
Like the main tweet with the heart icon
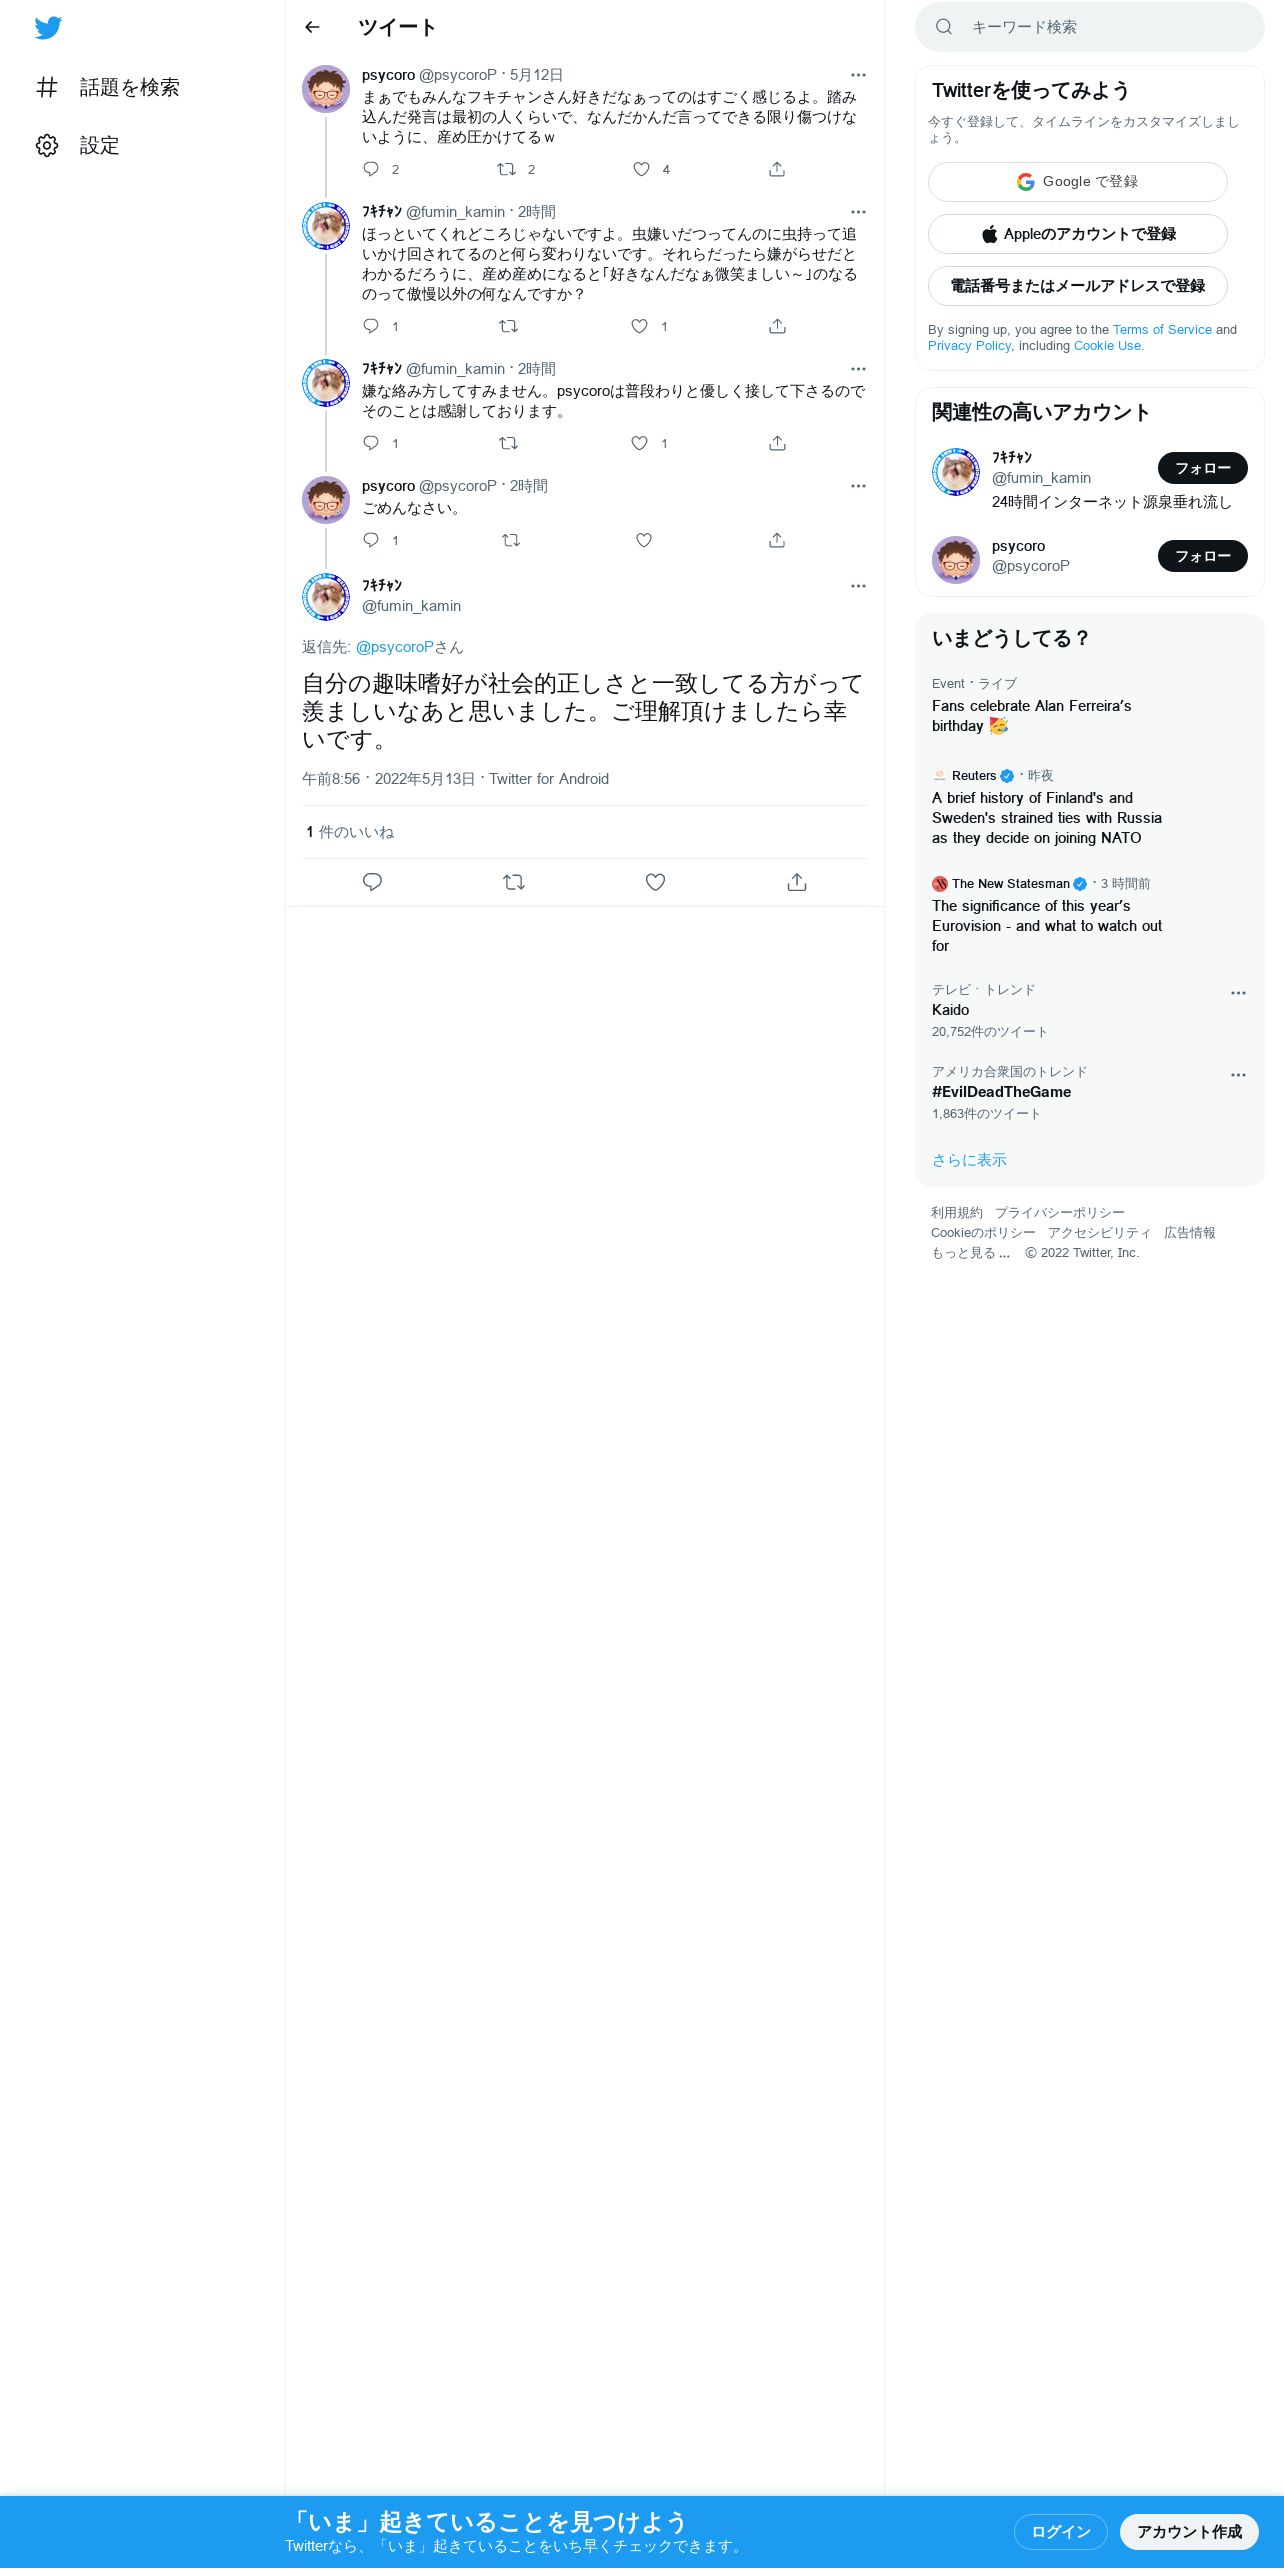(x=655, y=882)
